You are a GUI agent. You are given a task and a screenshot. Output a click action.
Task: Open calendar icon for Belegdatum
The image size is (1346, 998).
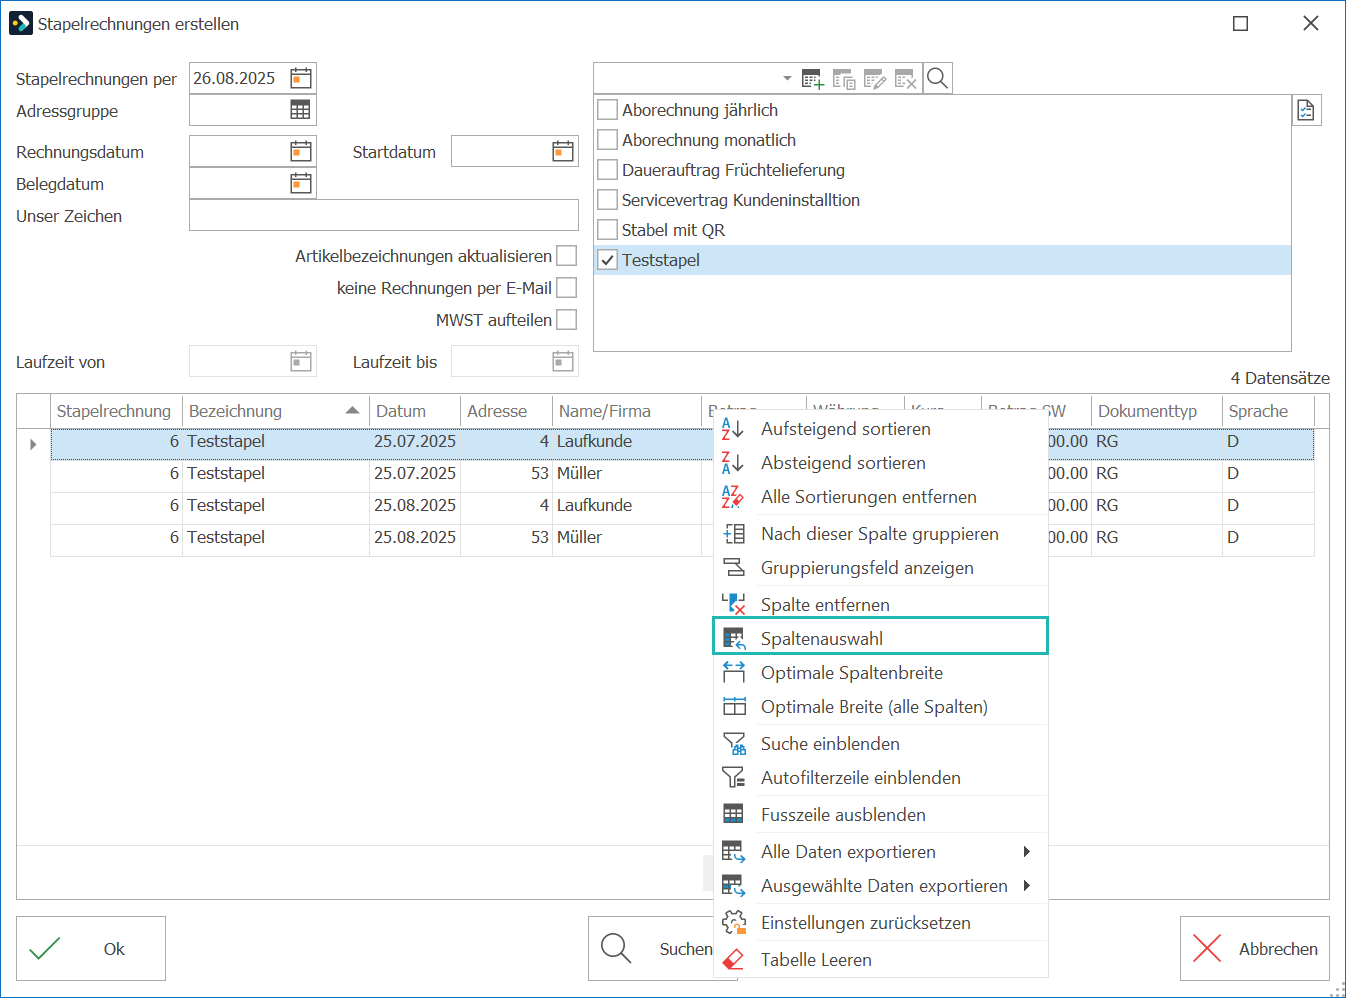tap(301, 184)
